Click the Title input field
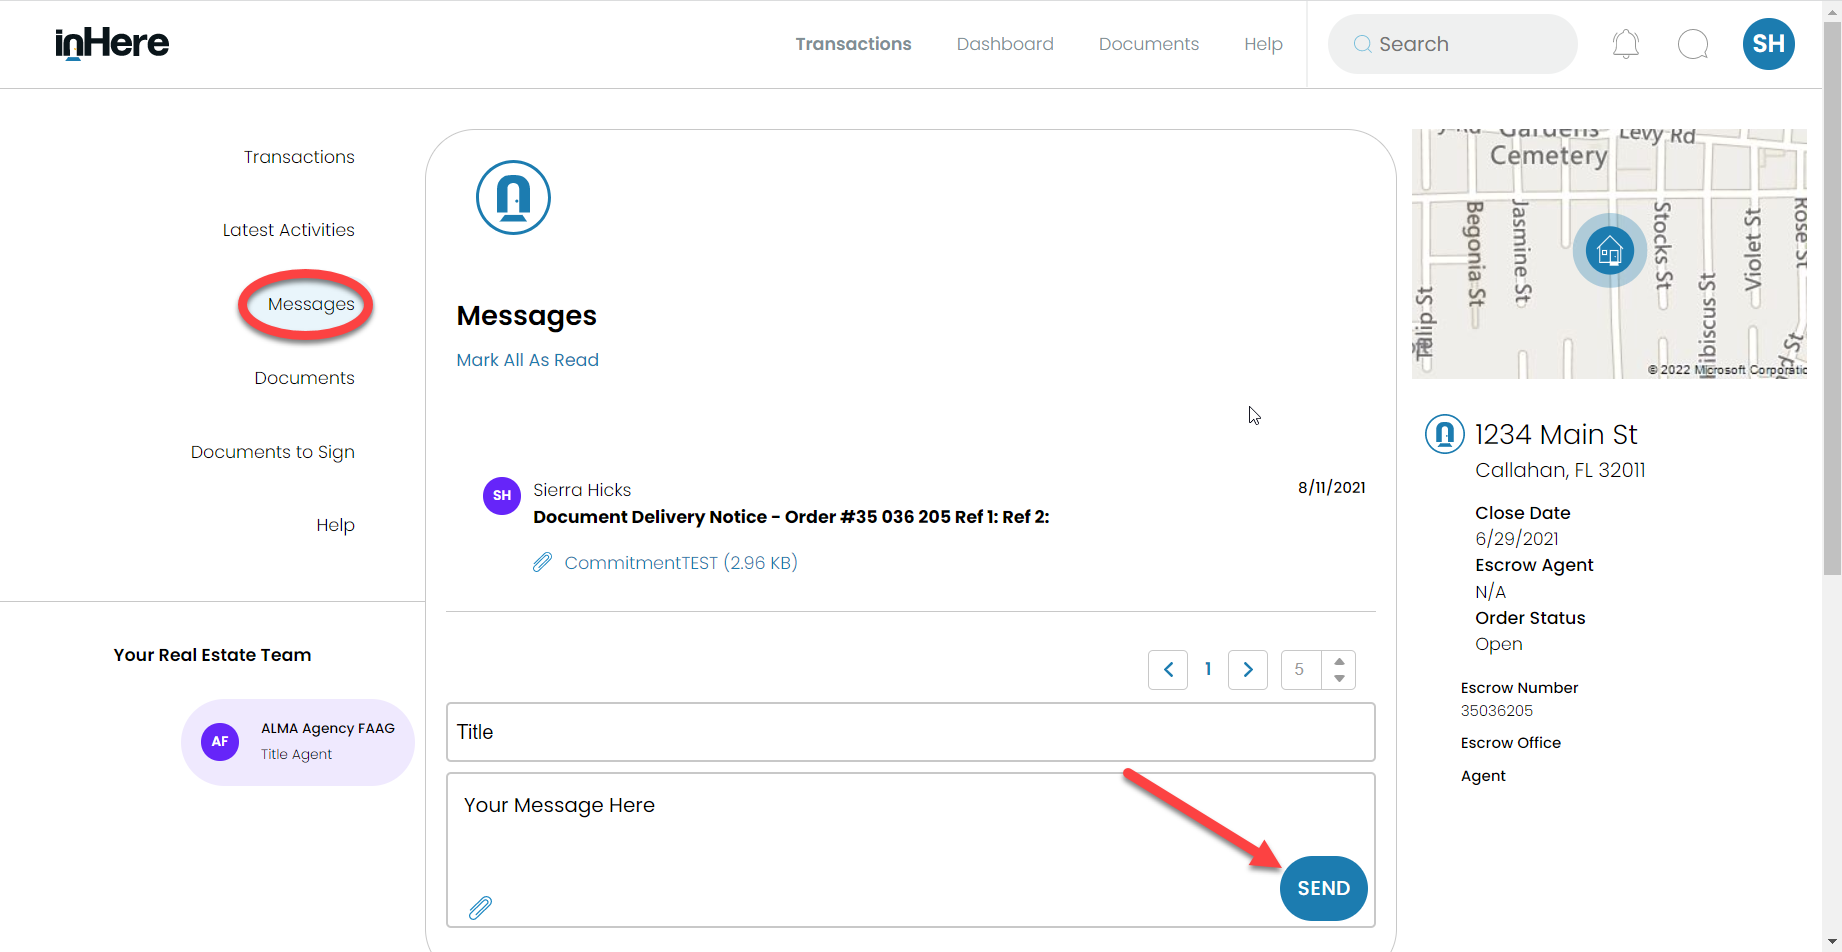This screenshot has width=1842, height=952. (910, 731)
